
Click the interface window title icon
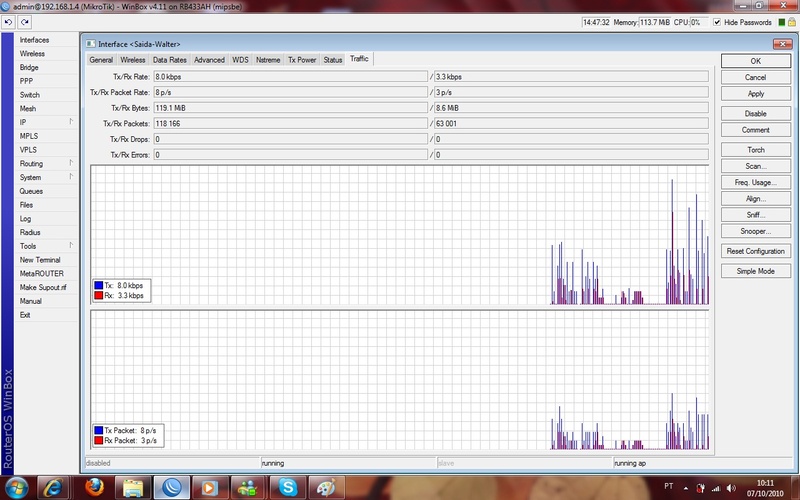point(90,44)
